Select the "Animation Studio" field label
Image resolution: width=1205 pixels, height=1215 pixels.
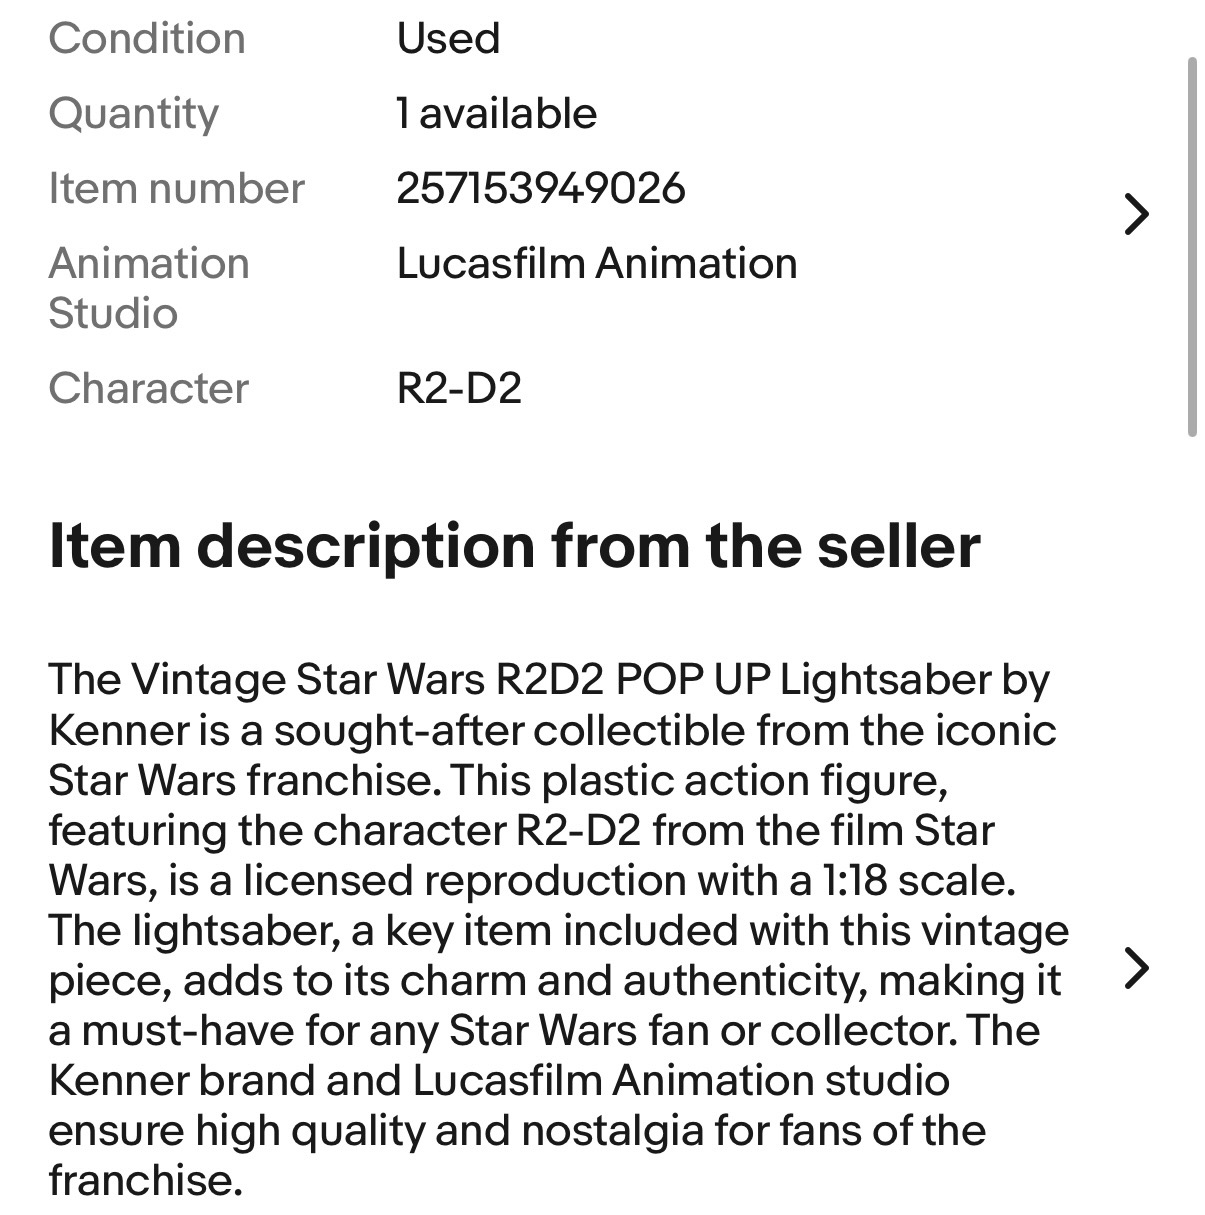click(x=148, y=288)
